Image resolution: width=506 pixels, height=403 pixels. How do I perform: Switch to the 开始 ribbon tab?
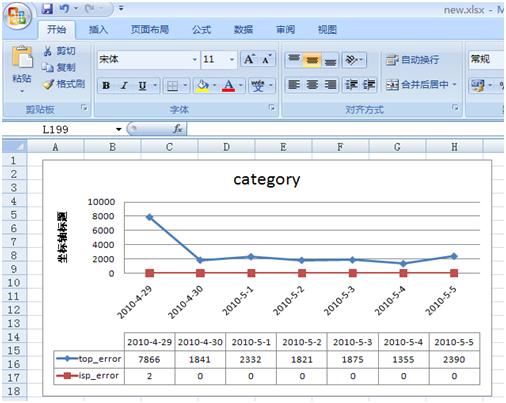56,30
